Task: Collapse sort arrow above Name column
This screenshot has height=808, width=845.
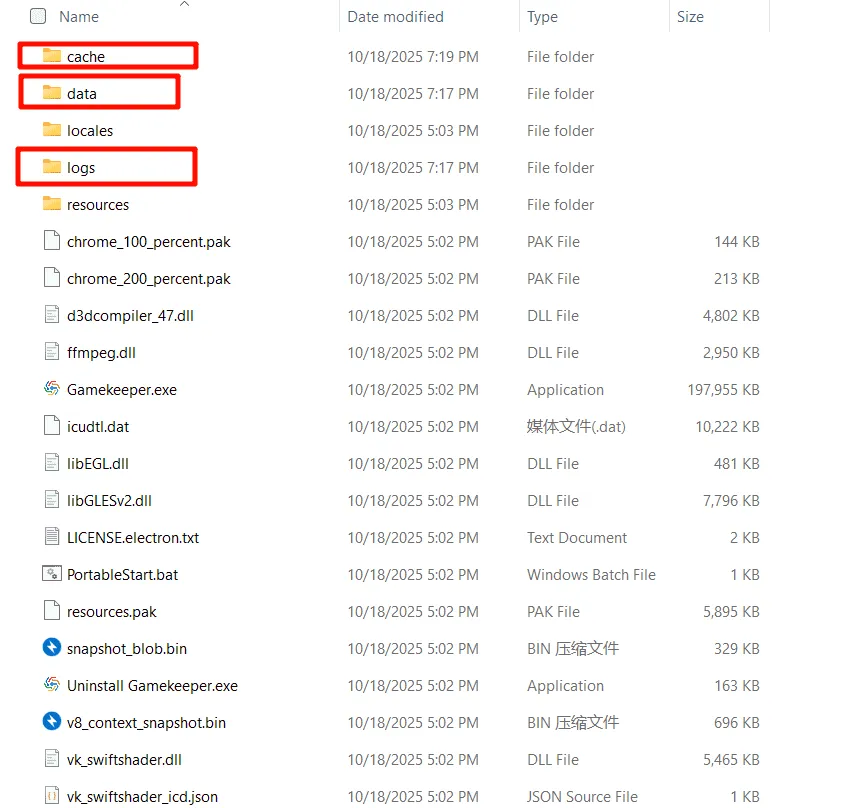Action: [x=184, y=4]
